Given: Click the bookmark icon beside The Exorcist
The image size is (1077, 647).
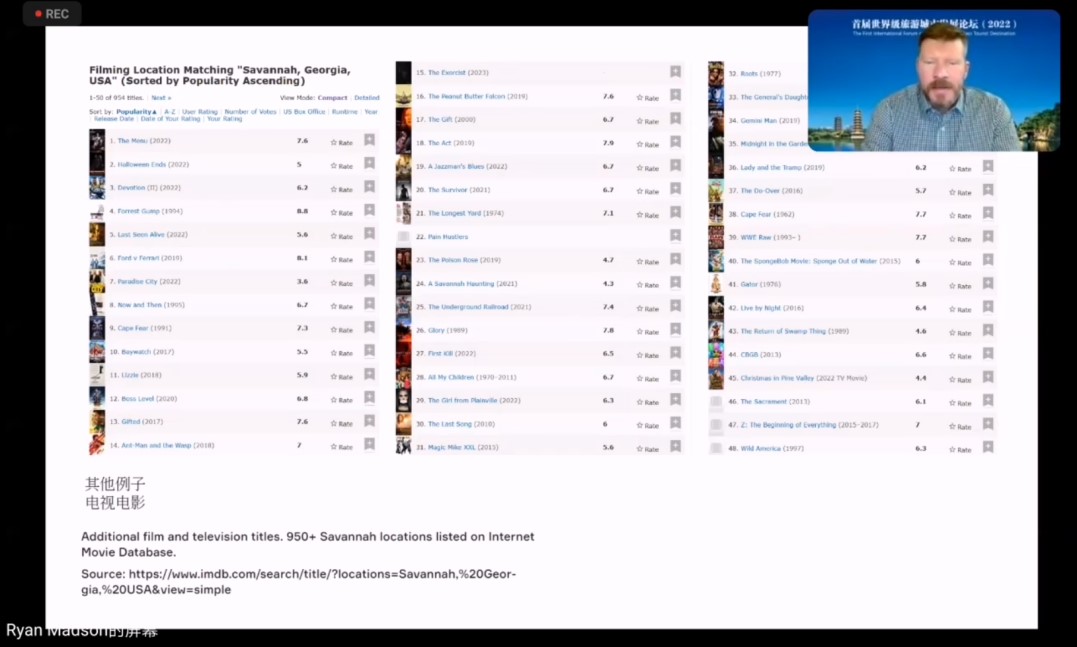Looking at the screenshot, I should pos(675,72).
